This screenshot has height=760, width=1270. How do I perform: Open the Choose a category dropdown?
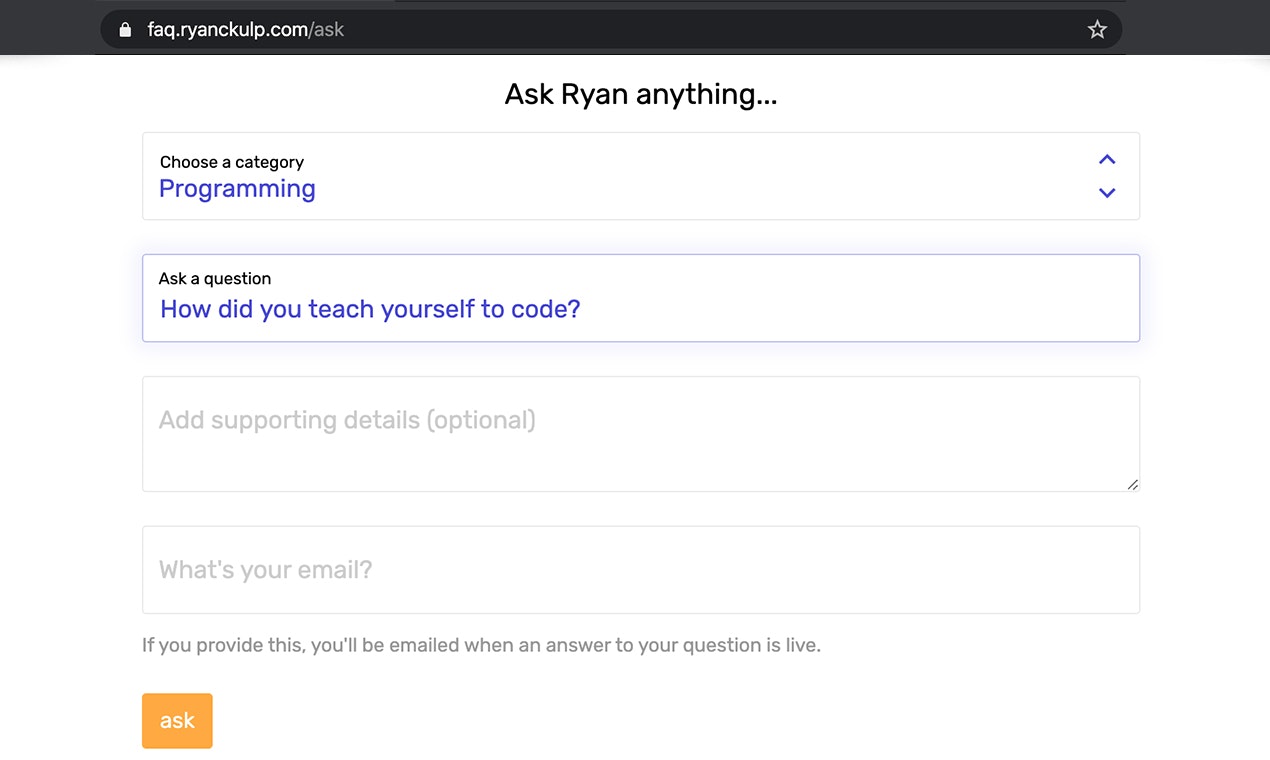click(x=640, y=176)
